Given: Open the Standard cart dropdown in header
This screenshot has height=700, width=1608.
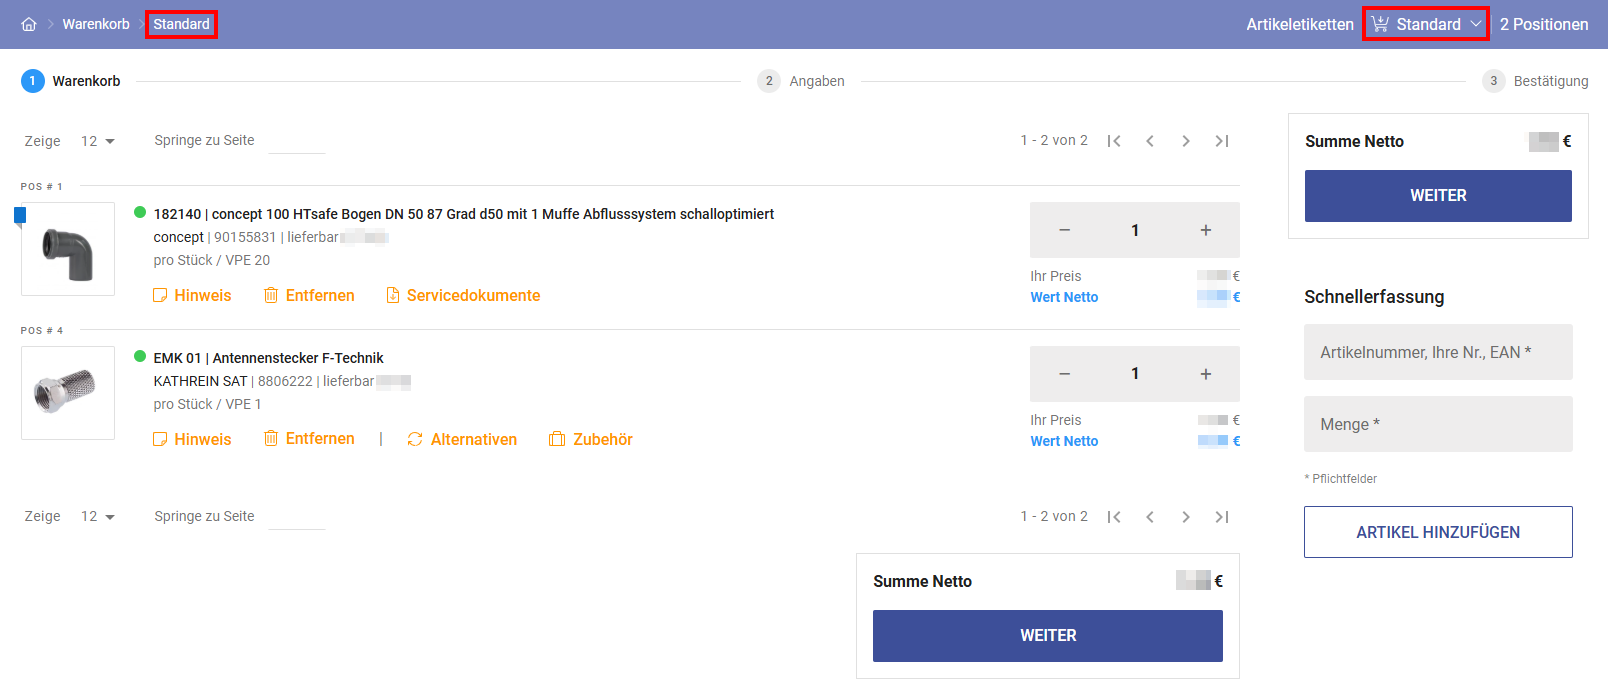Looking at the screenshot, I should [1425, 24].
